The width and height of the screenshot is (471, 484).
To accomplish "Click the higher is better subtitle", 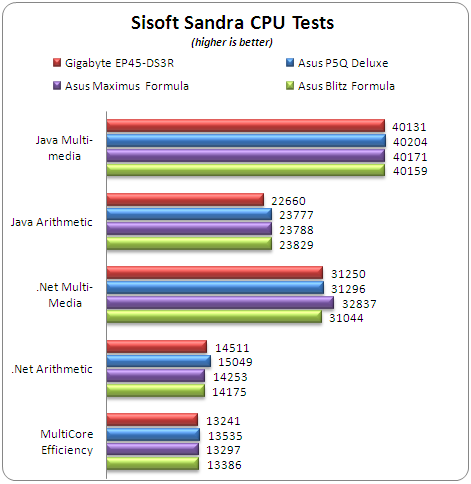I will [232, 42].
